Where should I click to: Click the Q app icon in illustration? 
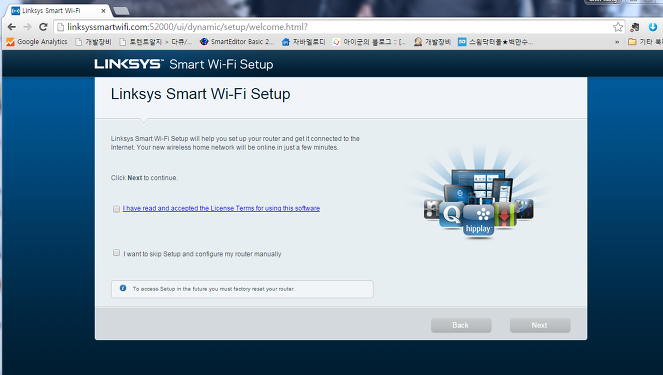click(451, 215)
